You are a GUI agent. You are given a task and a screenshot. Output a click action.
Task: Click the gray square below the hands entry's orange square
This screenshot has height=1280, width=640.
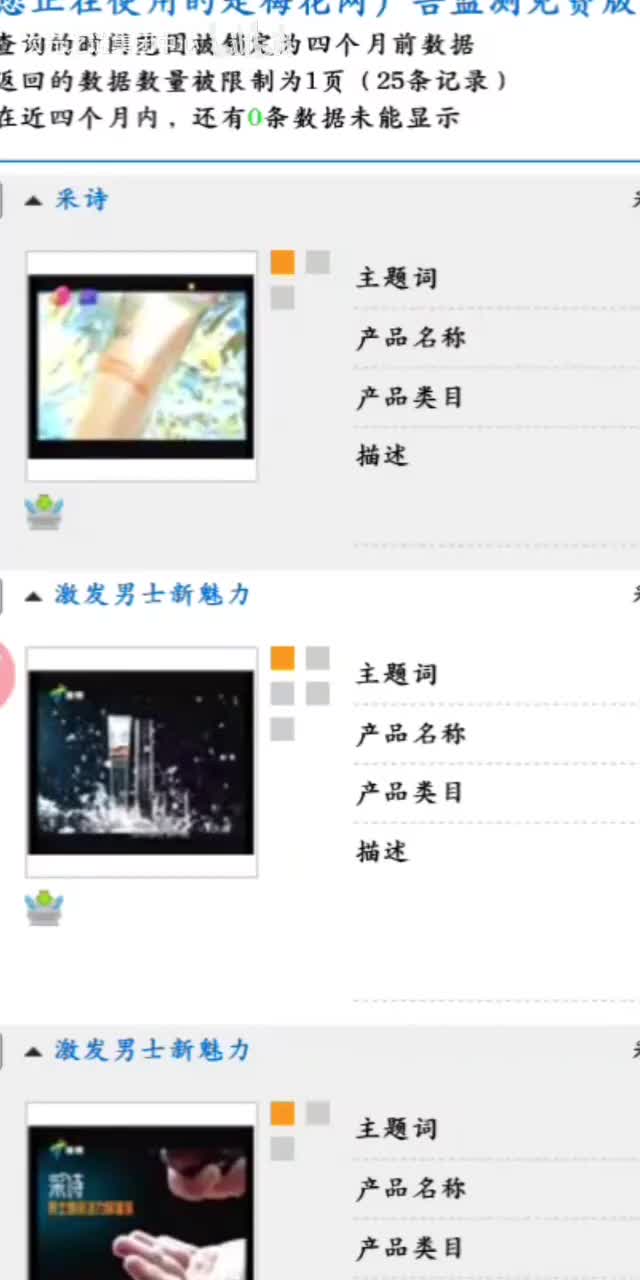click(283, 1149)
